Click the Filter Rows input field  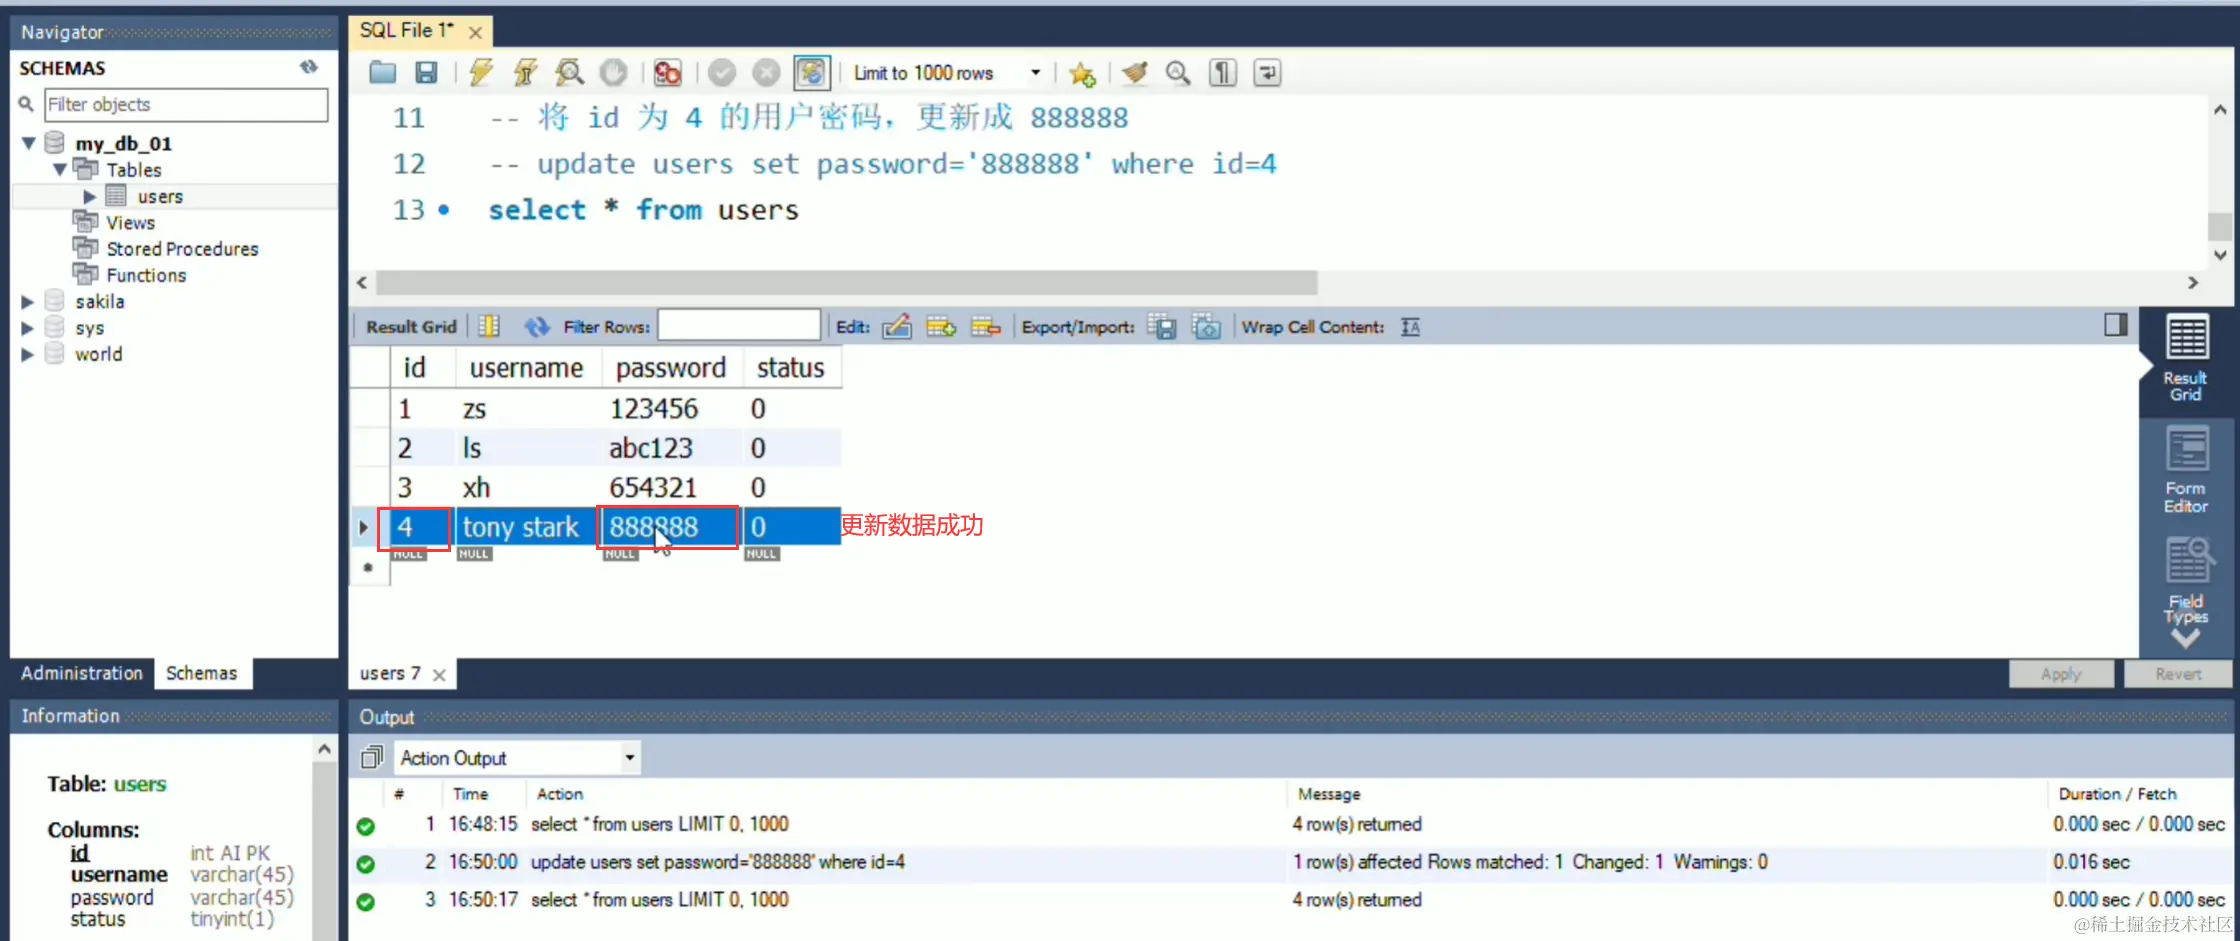click(739, 326)
